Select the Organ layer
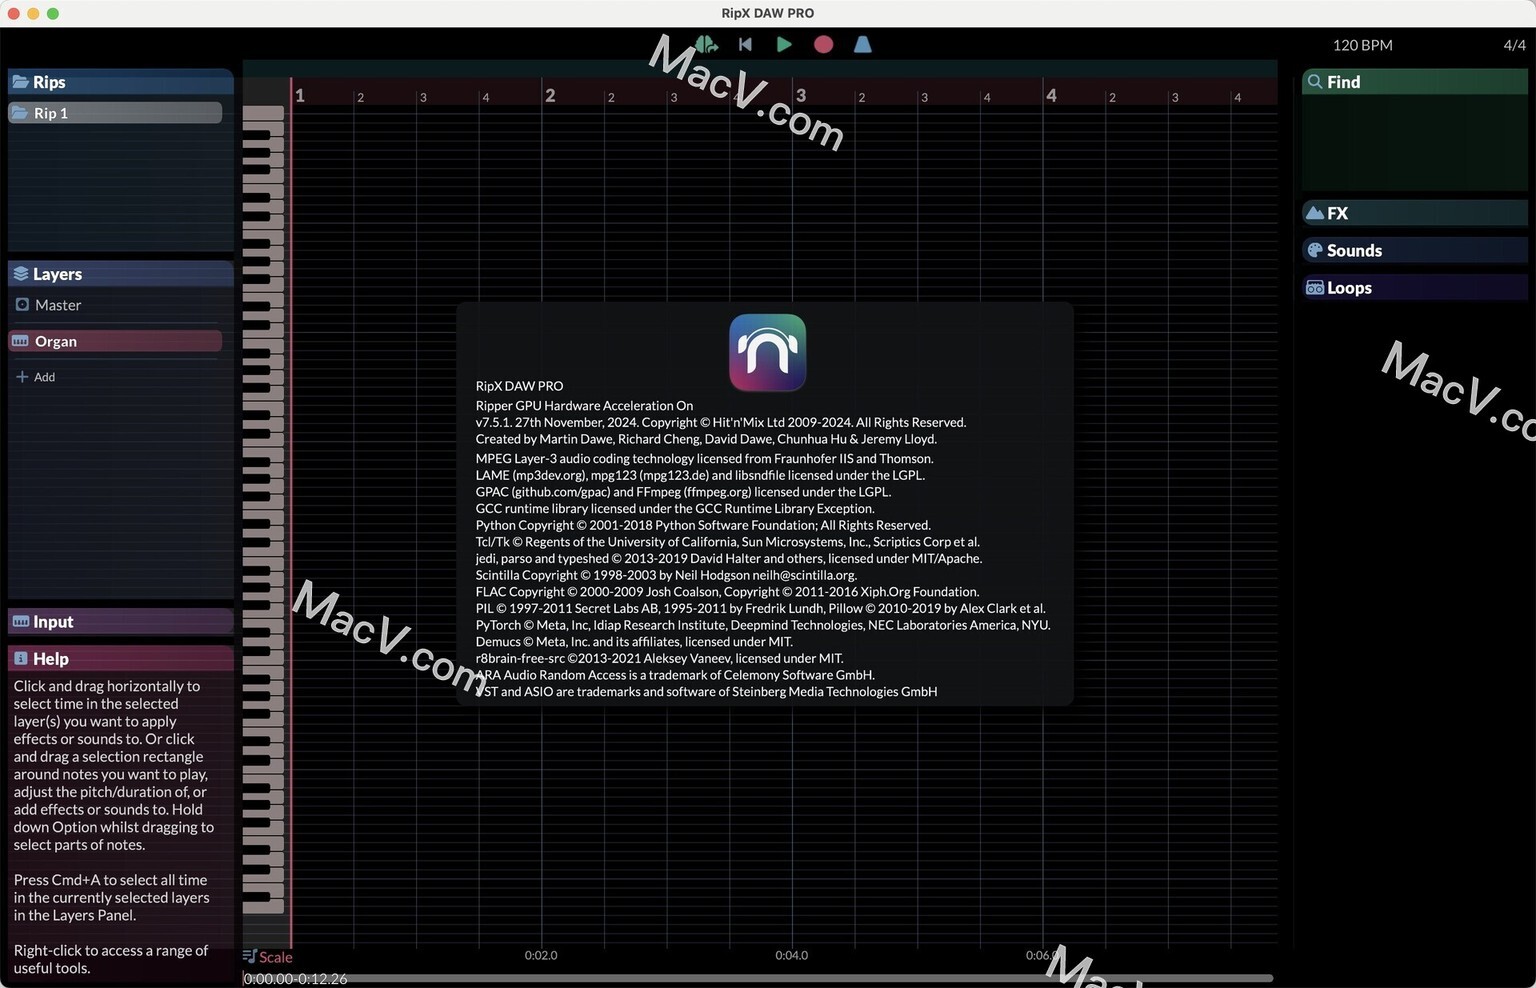 [x=115, y=341]
